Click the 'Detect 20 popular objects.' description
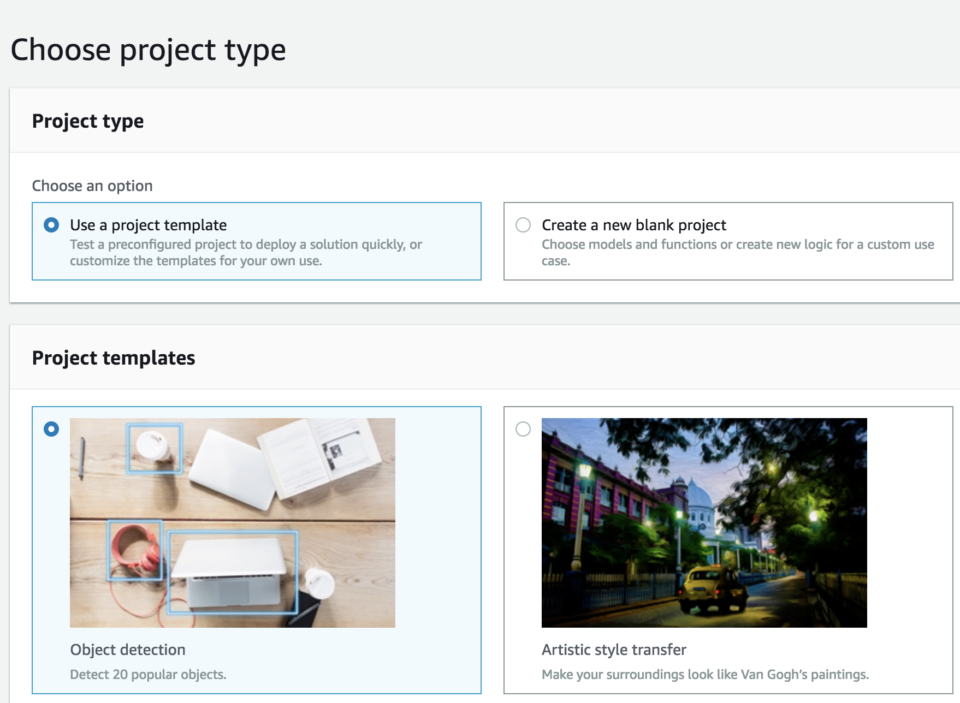 click(x=148, y=674)
